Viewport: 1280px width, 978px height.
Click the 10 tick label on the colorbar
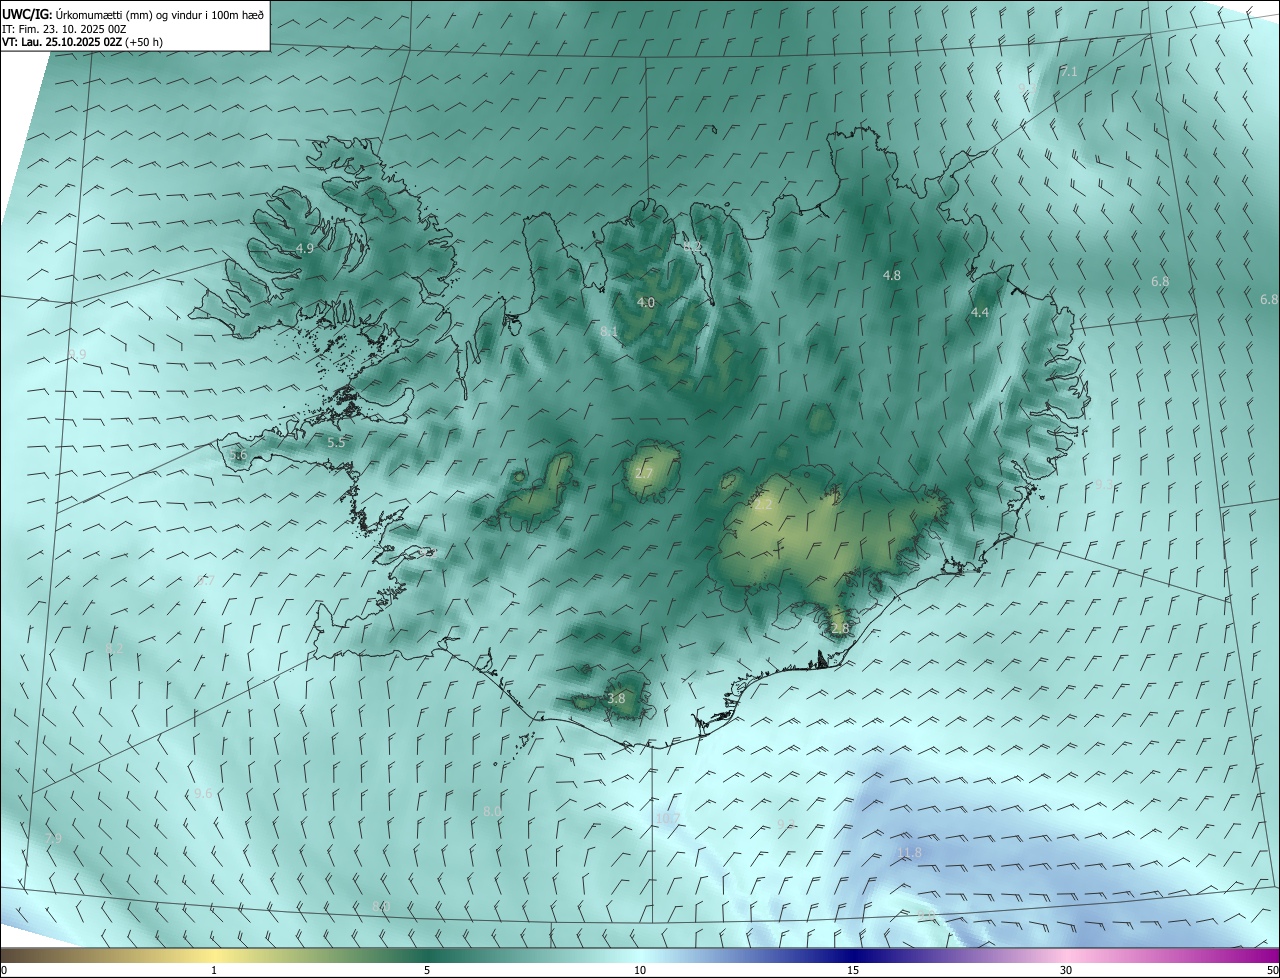[x=640, y=970]
